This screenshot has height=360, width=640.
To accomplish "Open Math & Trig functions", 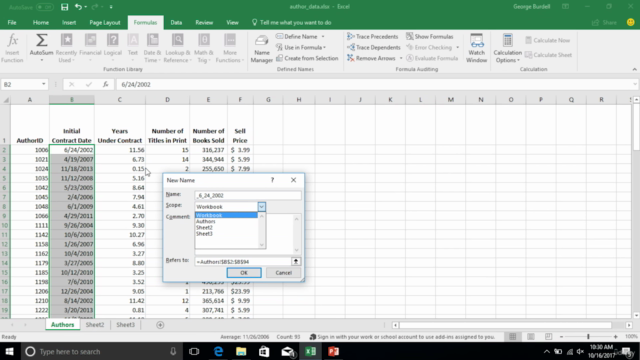I will (204, 48).
